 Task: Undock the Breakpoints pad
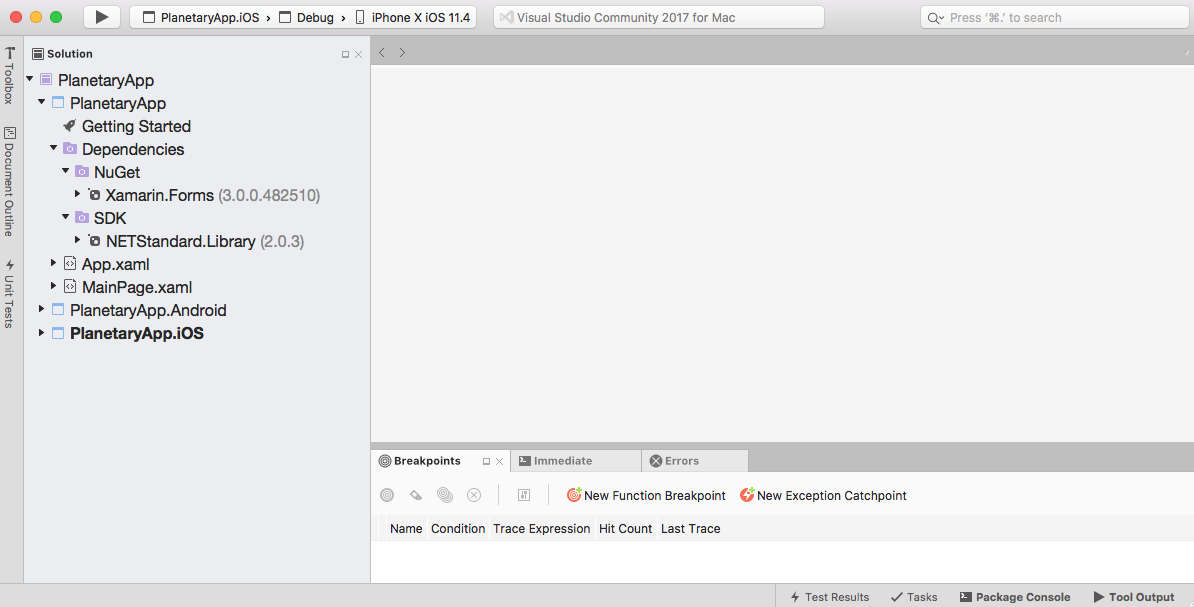(x=487, y=462)
